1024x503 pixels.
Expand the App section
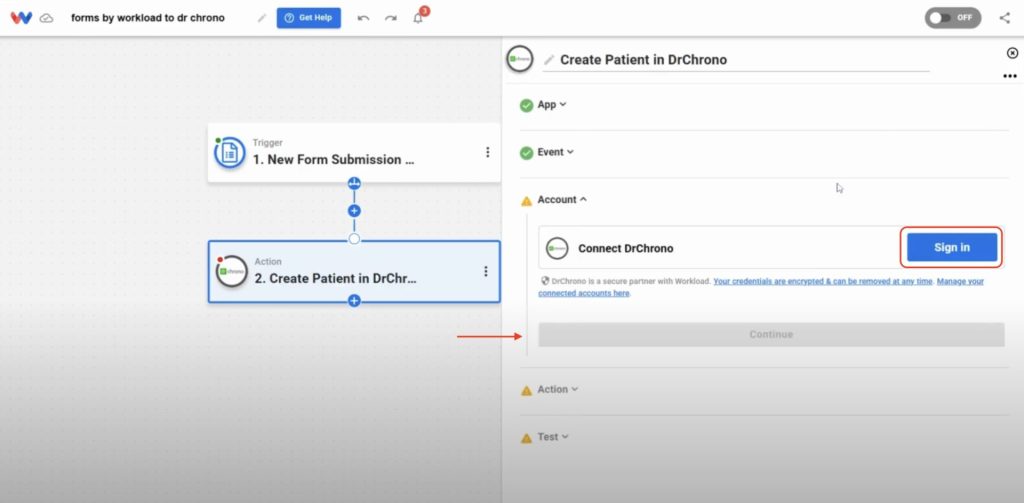coord(552,105)
